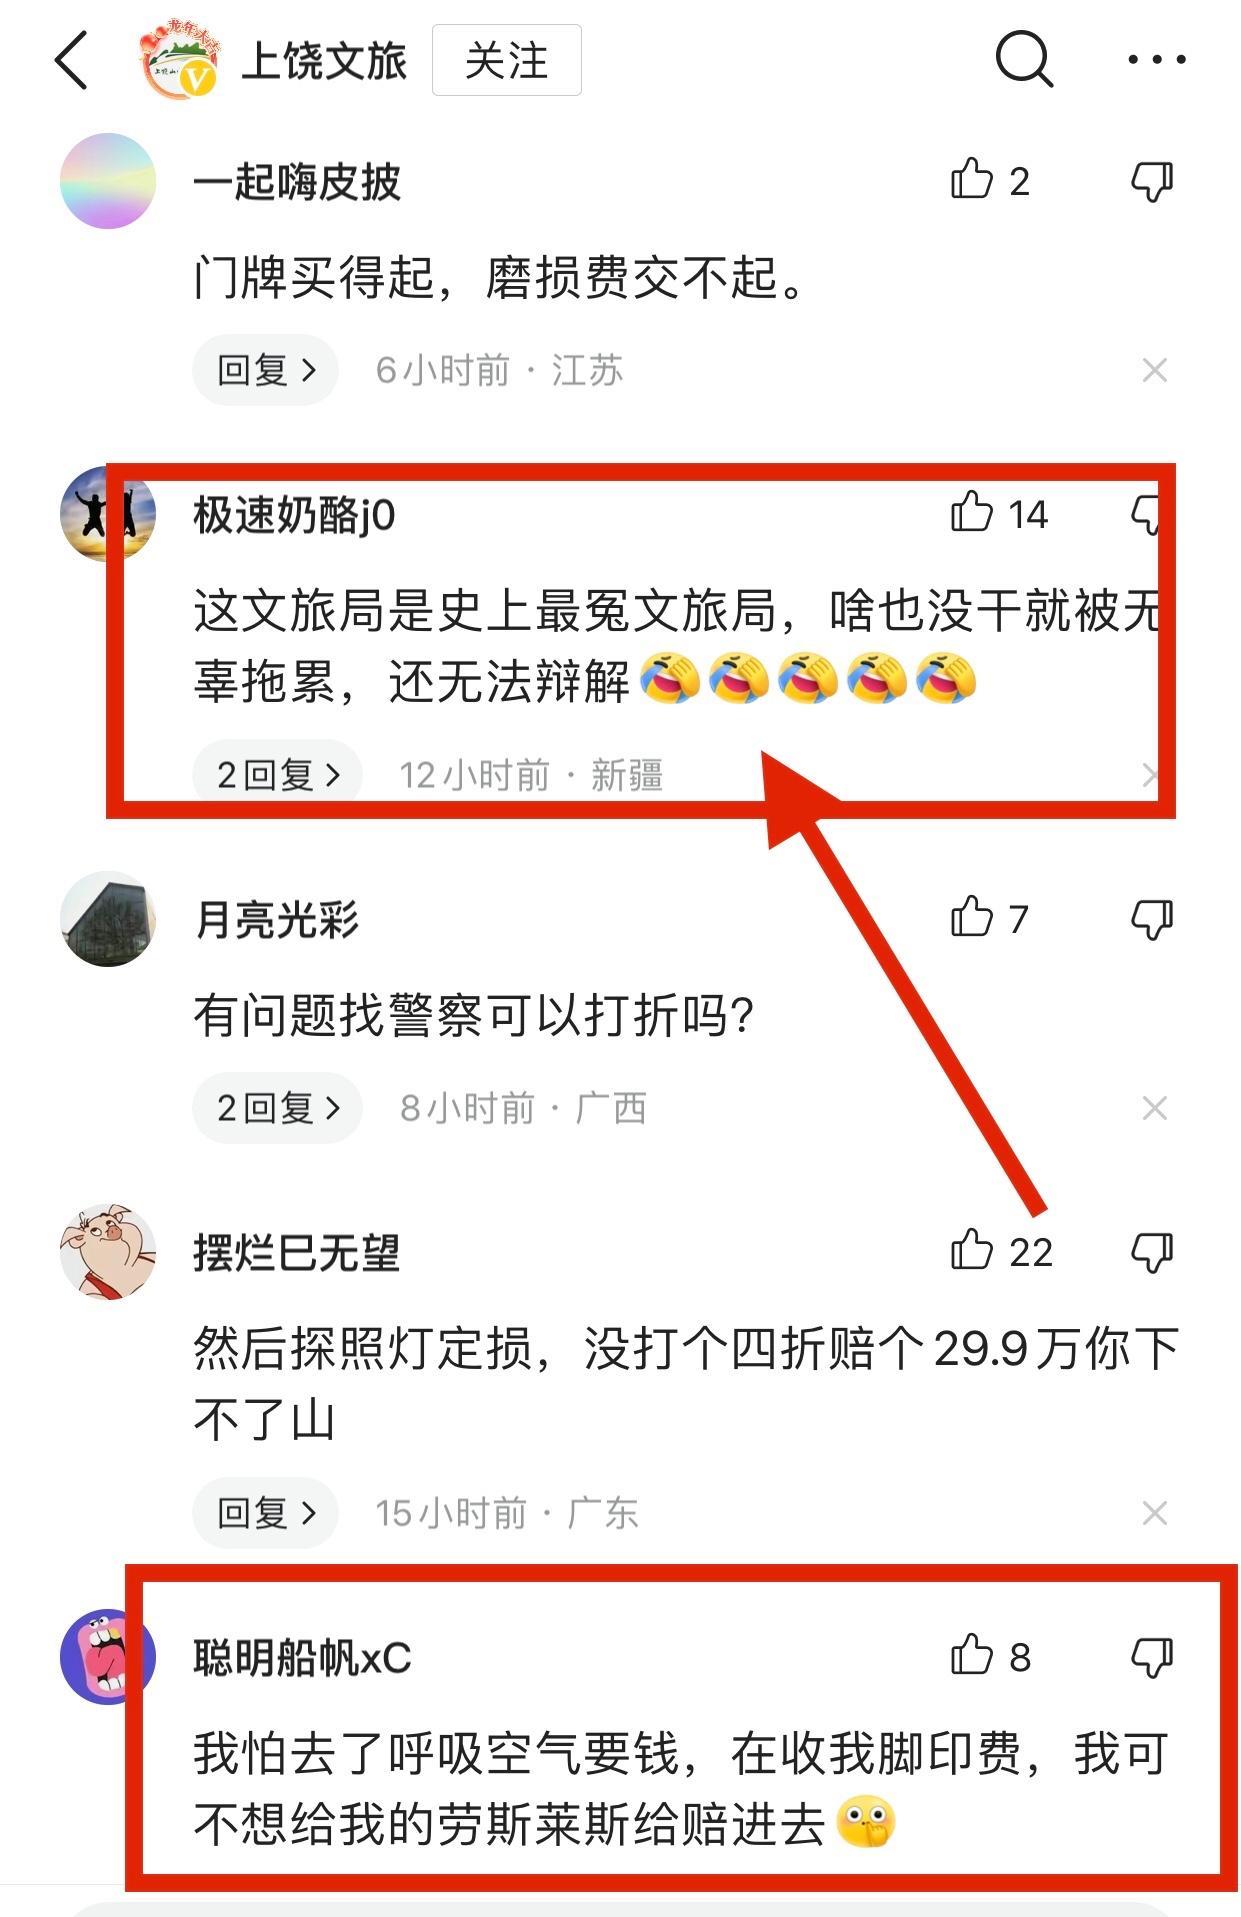Screen dimensions: 1241x1917
Task: Dislike the comment by 月亮光彩
Action: [x=1152, y=919]
